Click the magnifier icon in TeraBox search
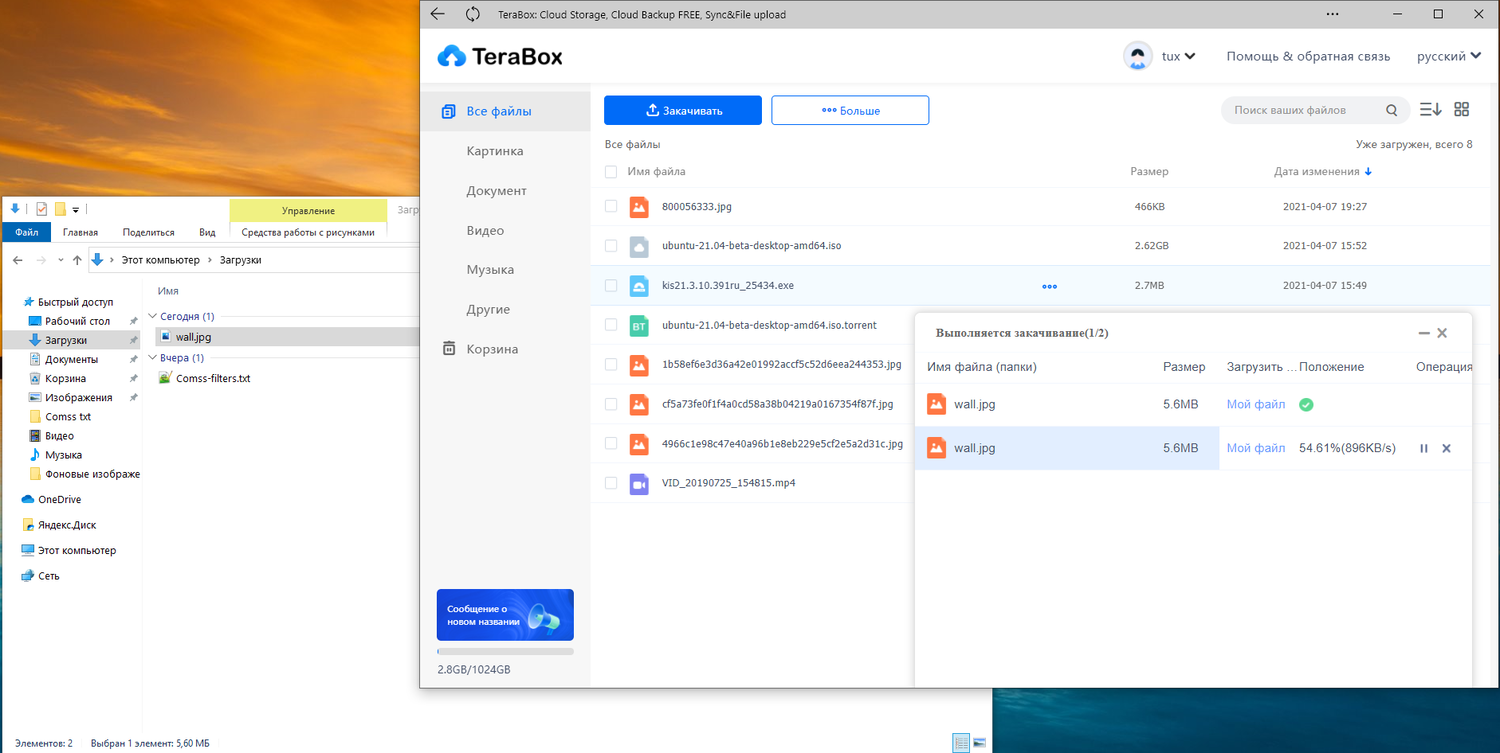The height and width of the screenshot is (753, 1500). 1391,110
